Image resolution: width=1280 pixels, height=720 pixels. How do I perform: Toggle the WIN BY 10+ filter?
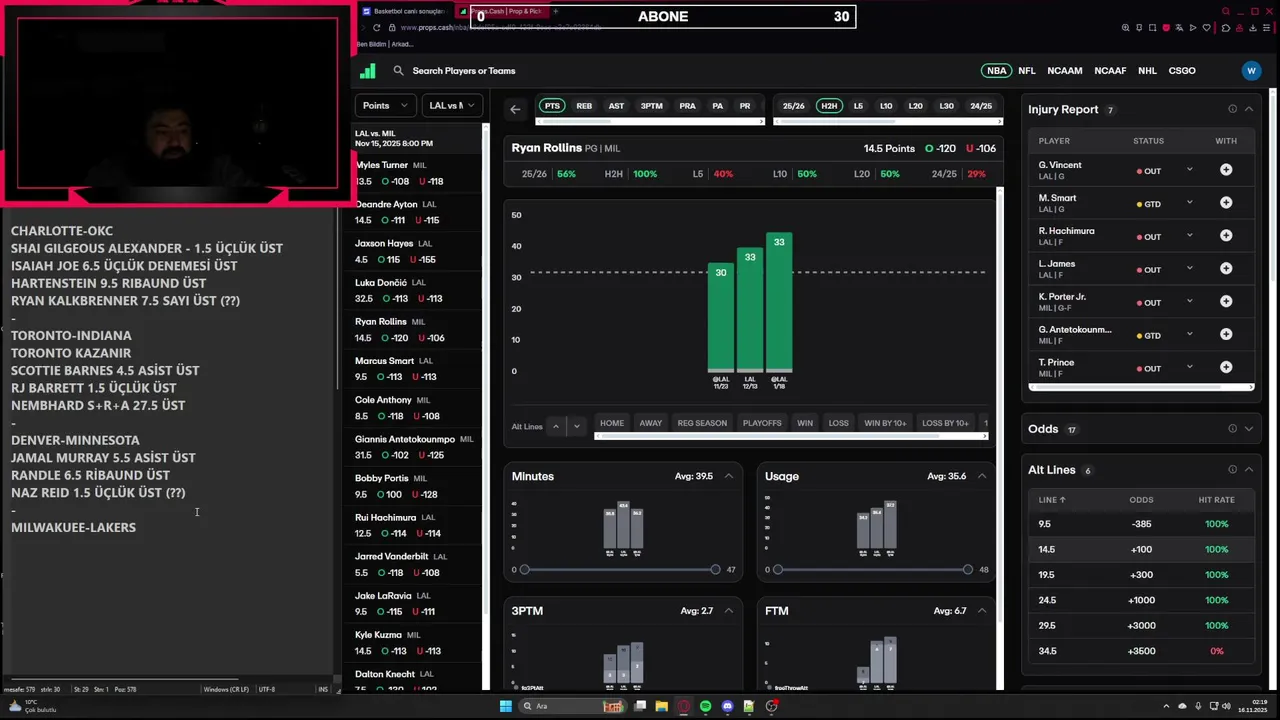point(885,423)
